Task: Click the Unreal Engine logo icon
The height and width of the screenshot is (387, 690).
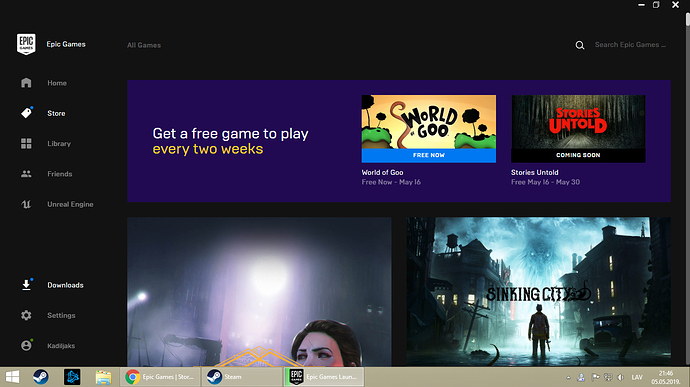Action: [x=26, y=204]
